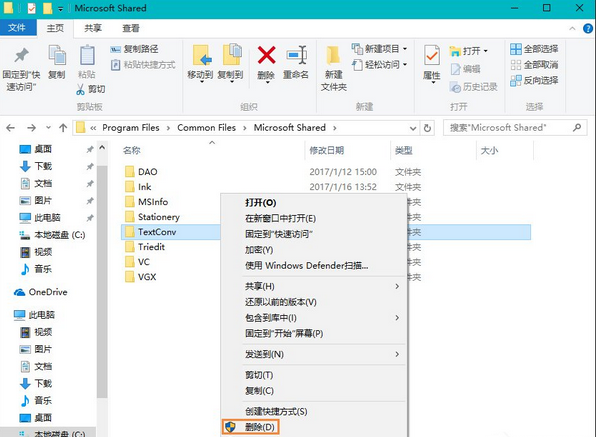The image size is (597, 437).
Task: Click the New folder (新建文件夹) icon
Action: [333, 56]
